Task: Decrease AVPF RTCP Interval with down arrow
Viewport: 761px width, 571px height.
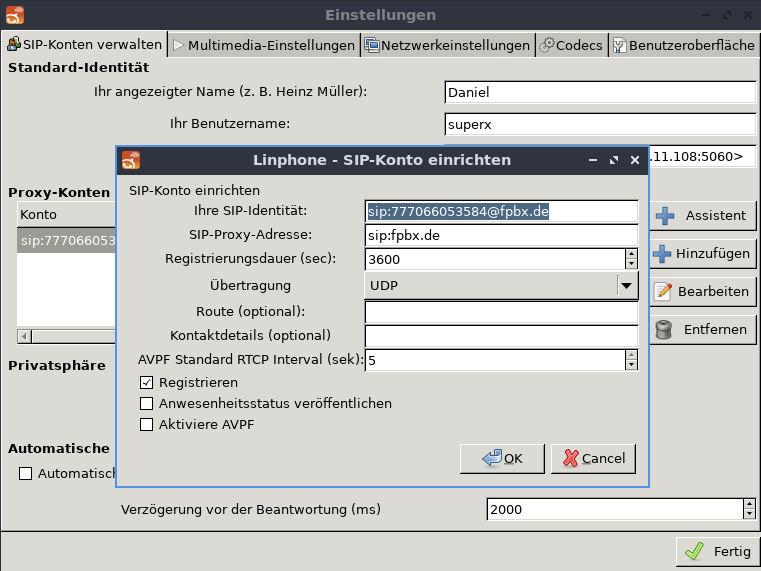Action: (x=631, y=365)
